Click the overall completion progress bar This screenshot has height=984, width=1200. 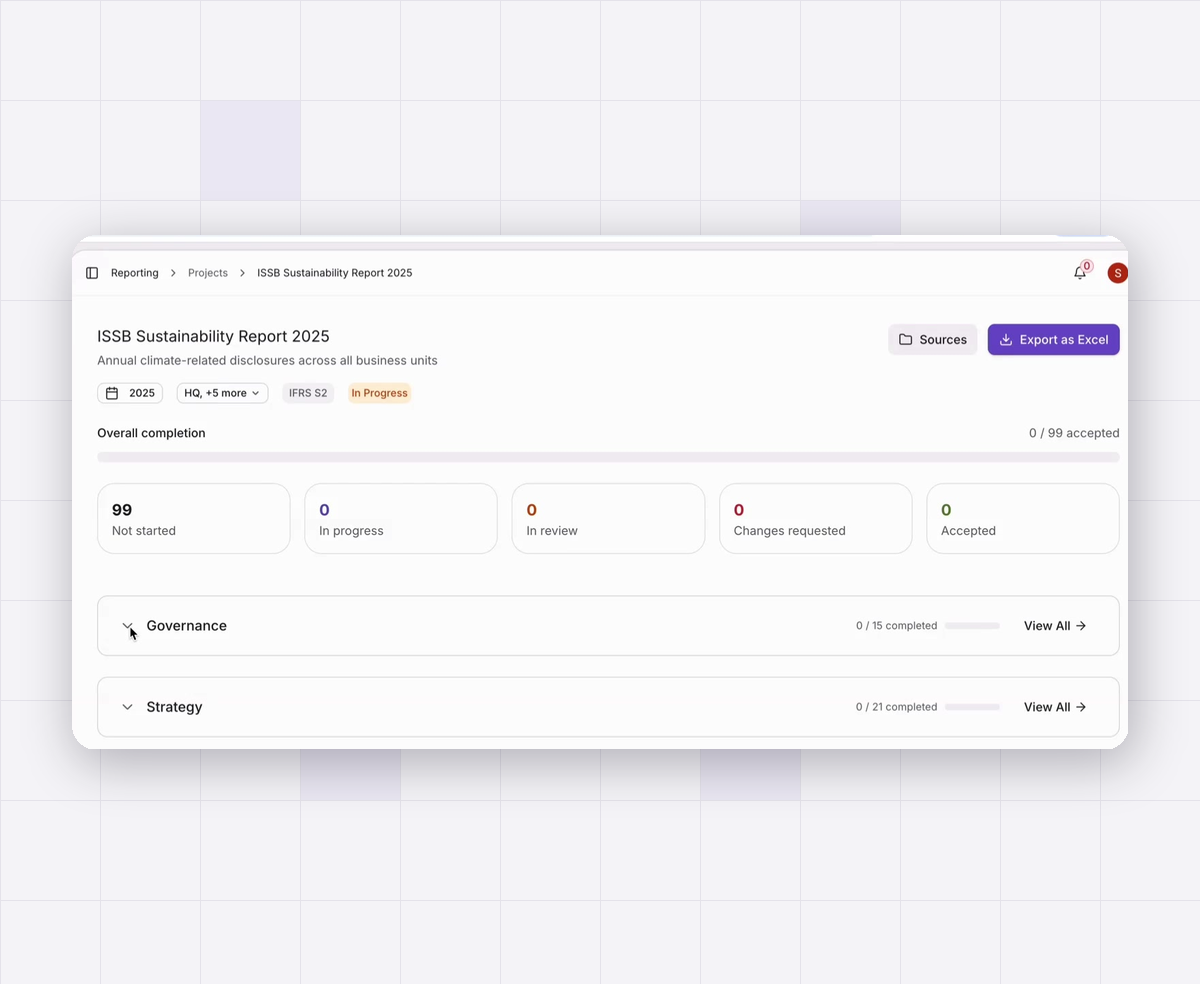coord(608,457)
